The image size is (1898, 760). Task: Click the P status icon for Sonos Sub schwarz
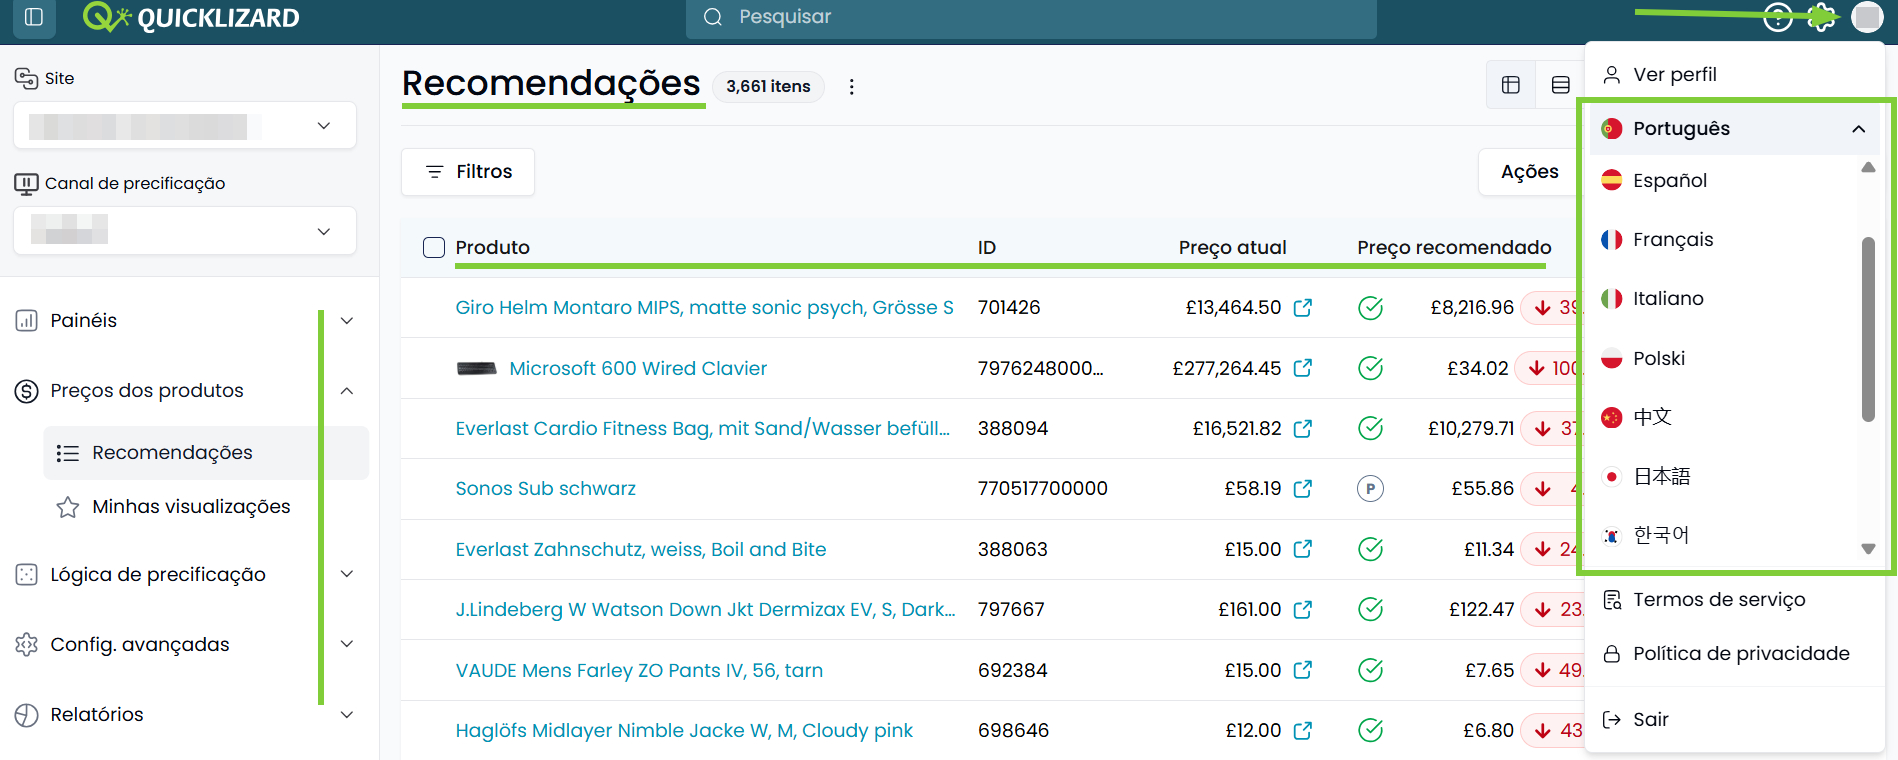1370,489
